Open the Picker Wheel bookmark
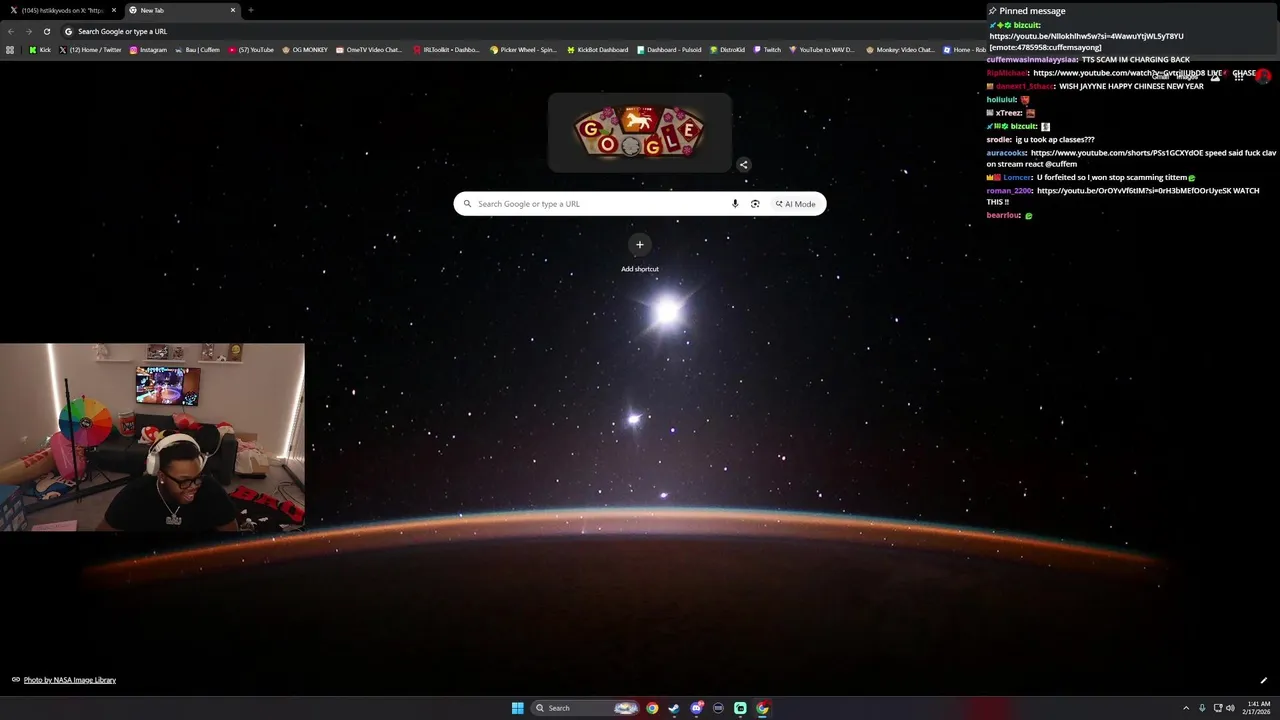The image size is (1280, 720). click(523, 49)
